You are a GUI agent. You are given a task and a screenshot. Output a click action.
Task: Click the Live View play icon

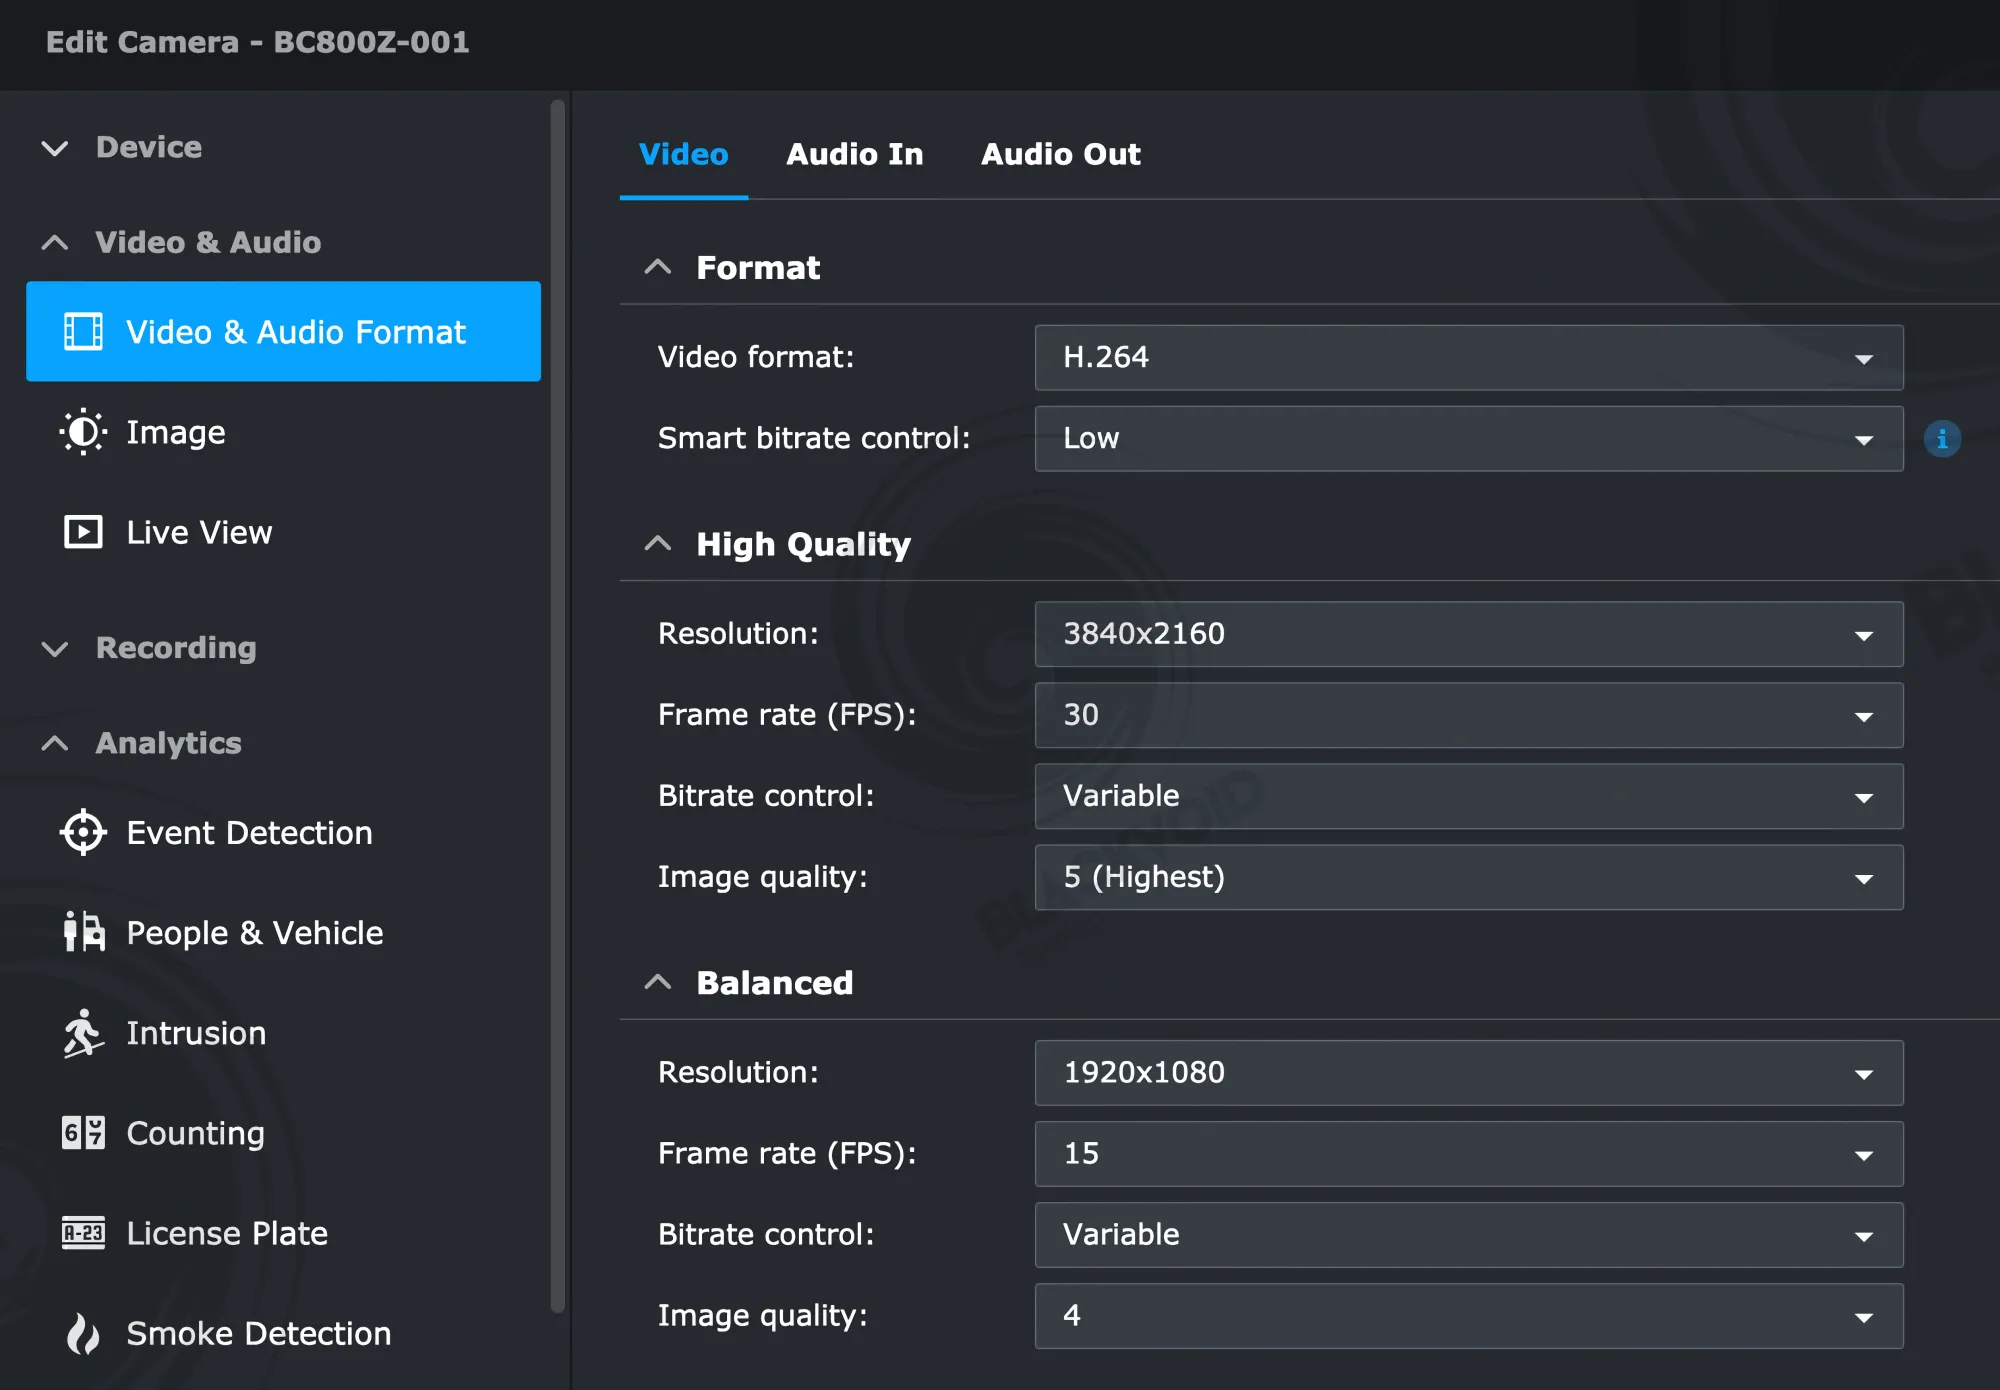(x=83, y=532)
